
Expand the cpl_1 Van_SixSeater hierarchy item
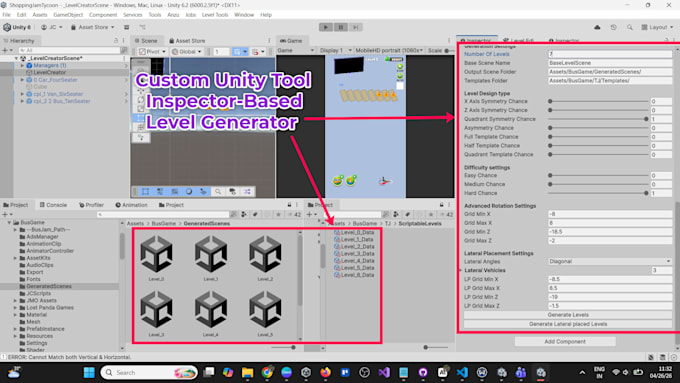coord(23,94)
